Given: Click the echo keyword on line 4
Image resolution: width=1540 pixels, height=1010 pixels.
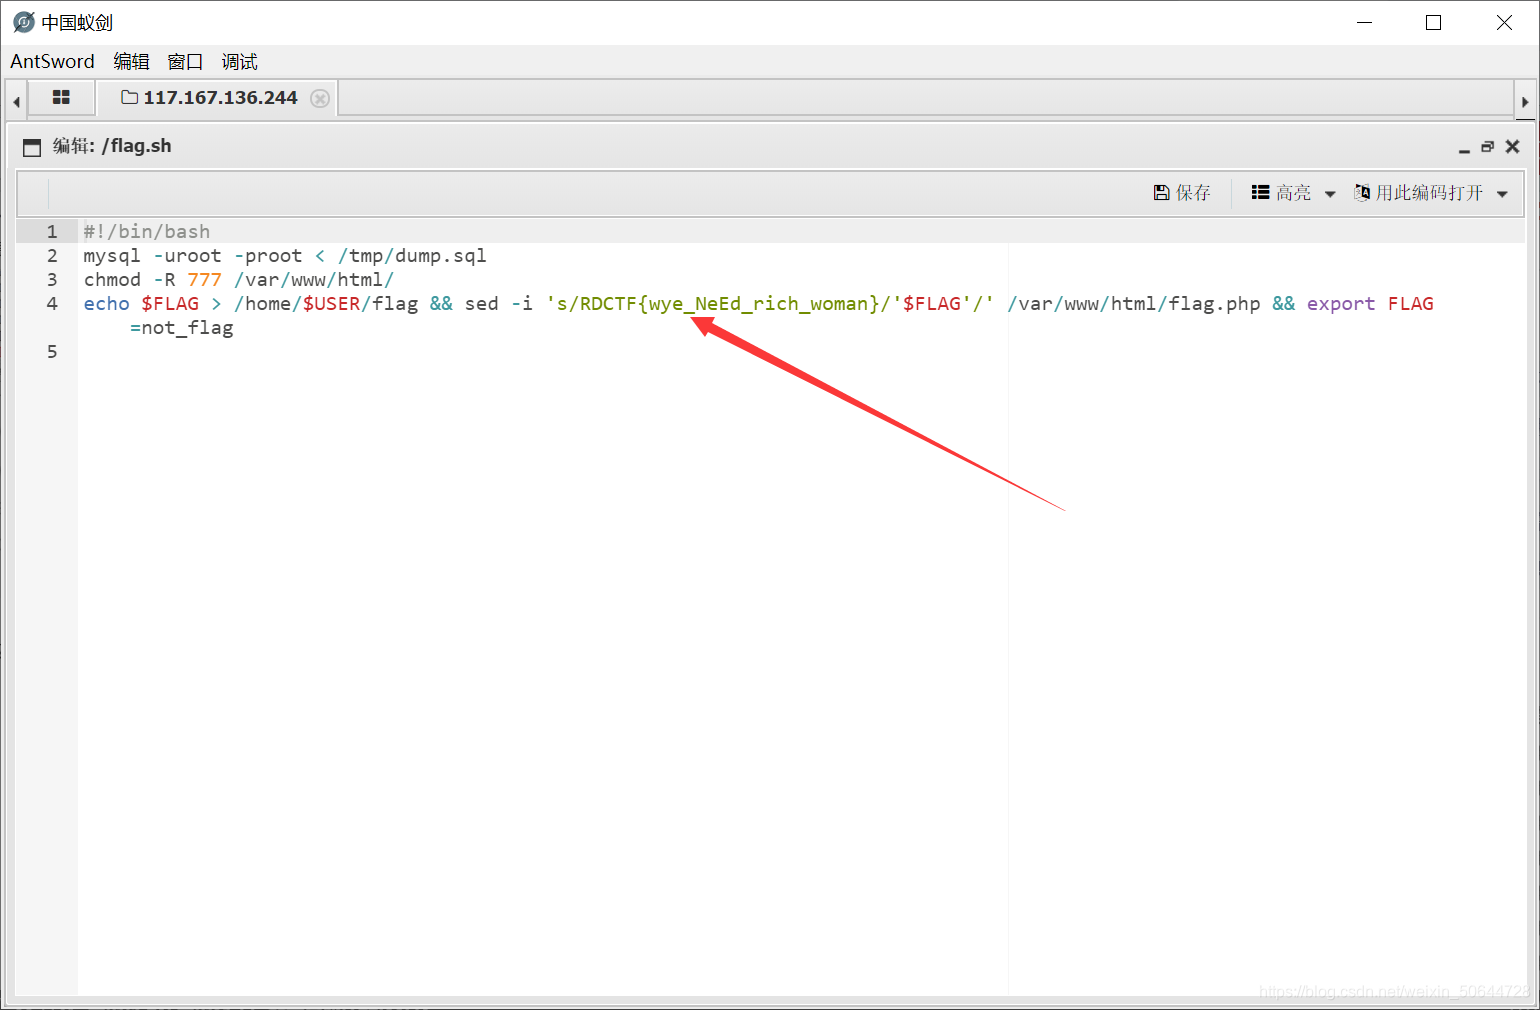Looking at the screenshot, I should point(107,303).
